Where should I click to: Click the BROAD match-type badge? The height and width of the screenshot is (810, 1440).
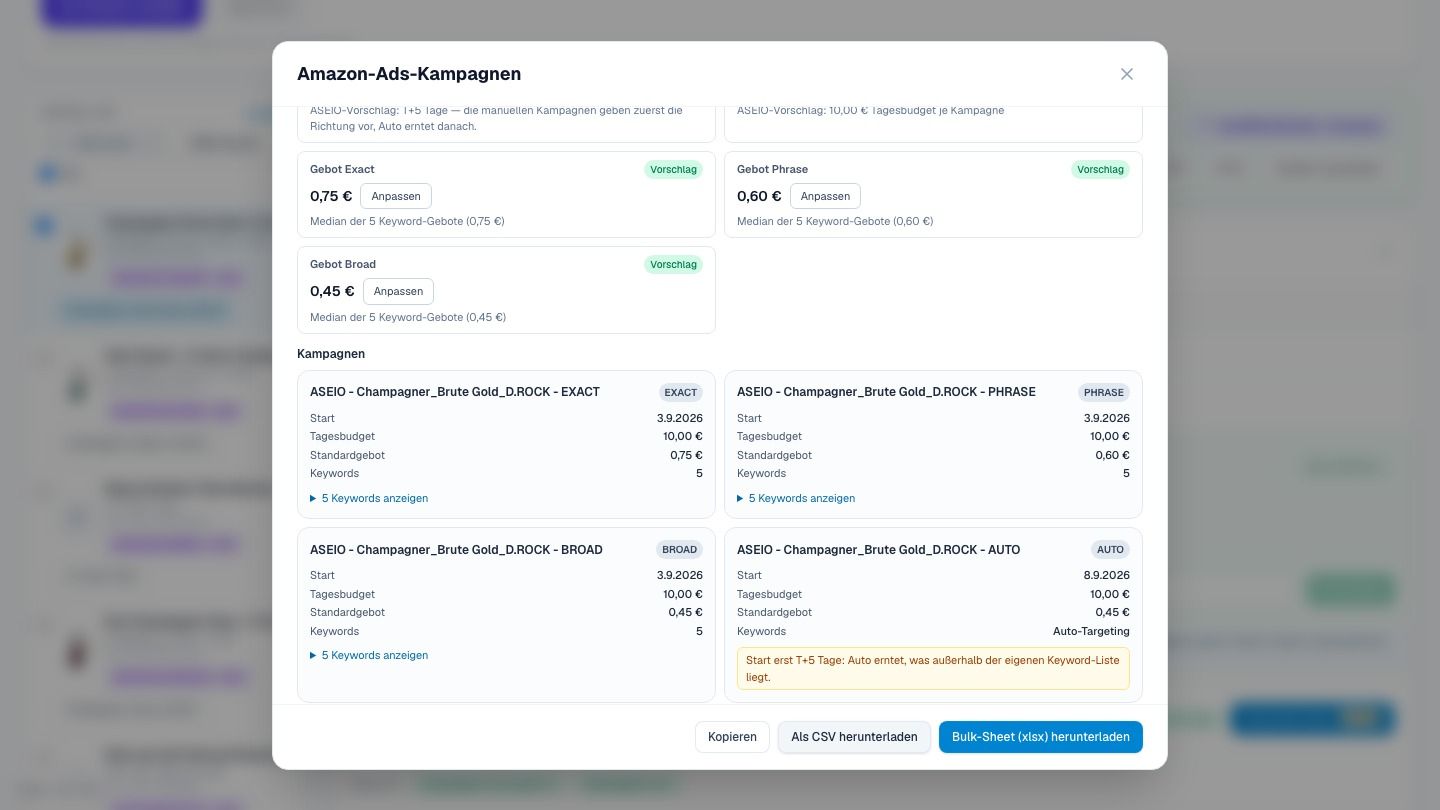pyautogui.click(x=680, y=550)
